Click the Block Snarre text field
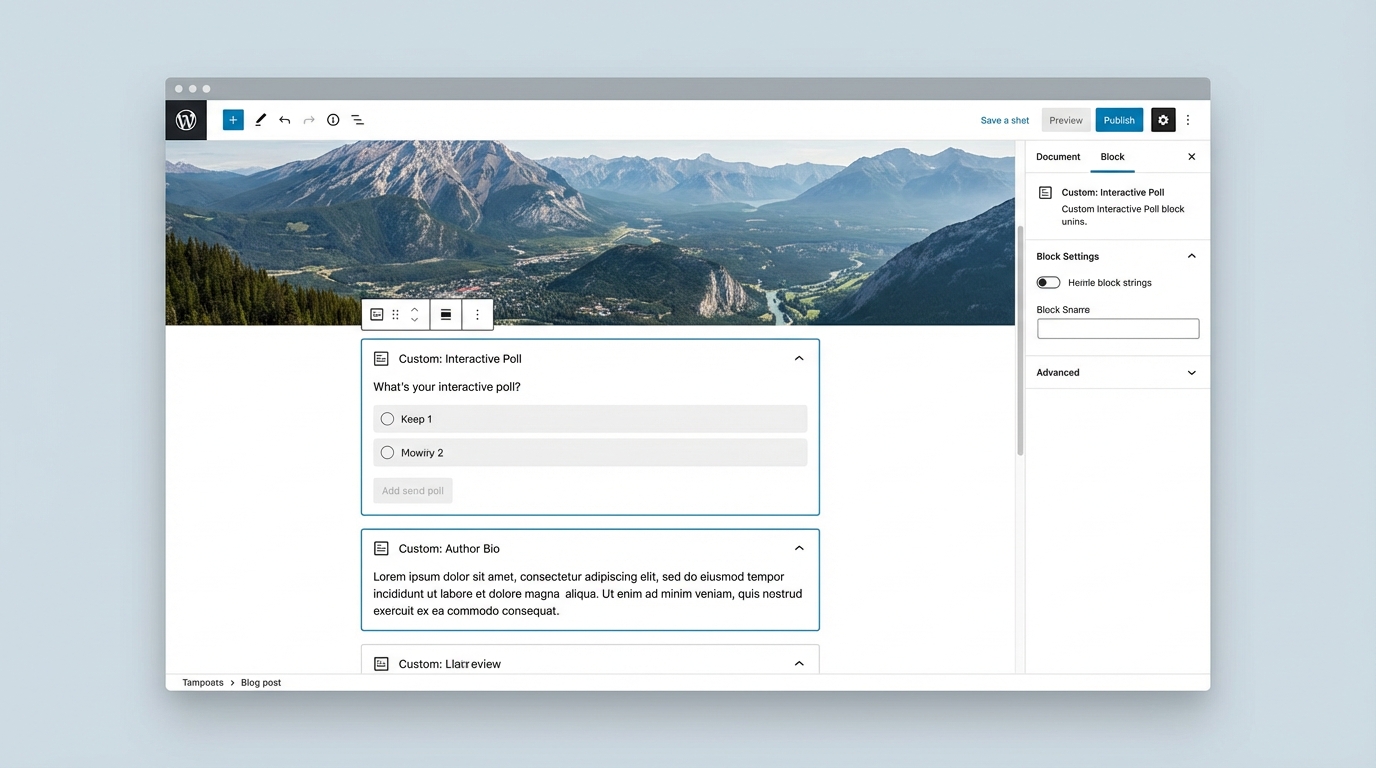This screenshot has height=768, width=1376. (1117, 329)
